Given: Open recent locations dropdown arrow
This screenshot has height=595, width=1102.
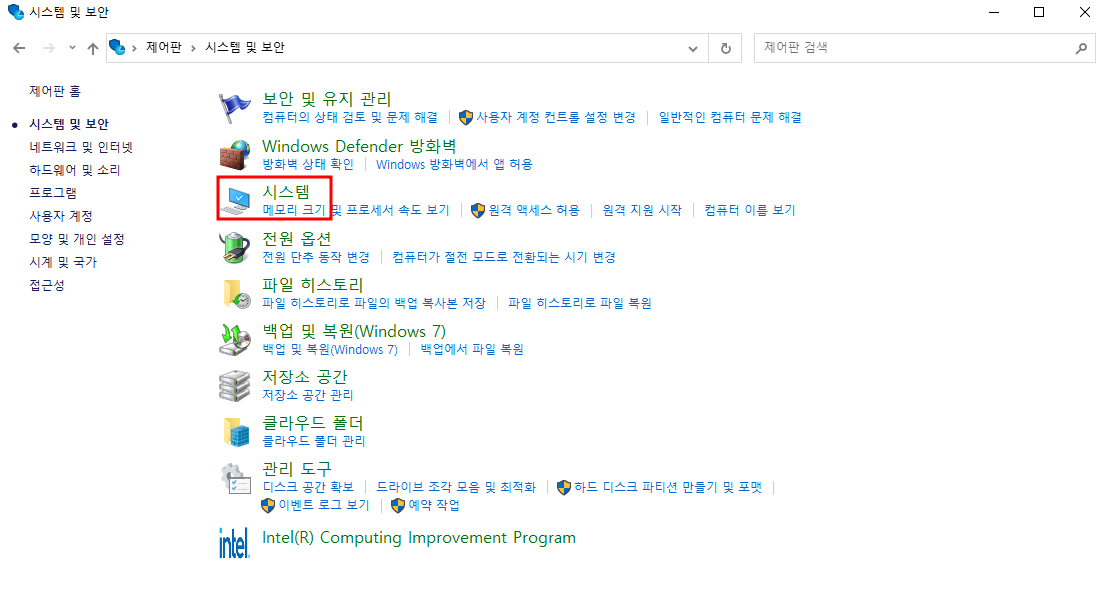Looking at the screenshot, I should coord(72,48).
